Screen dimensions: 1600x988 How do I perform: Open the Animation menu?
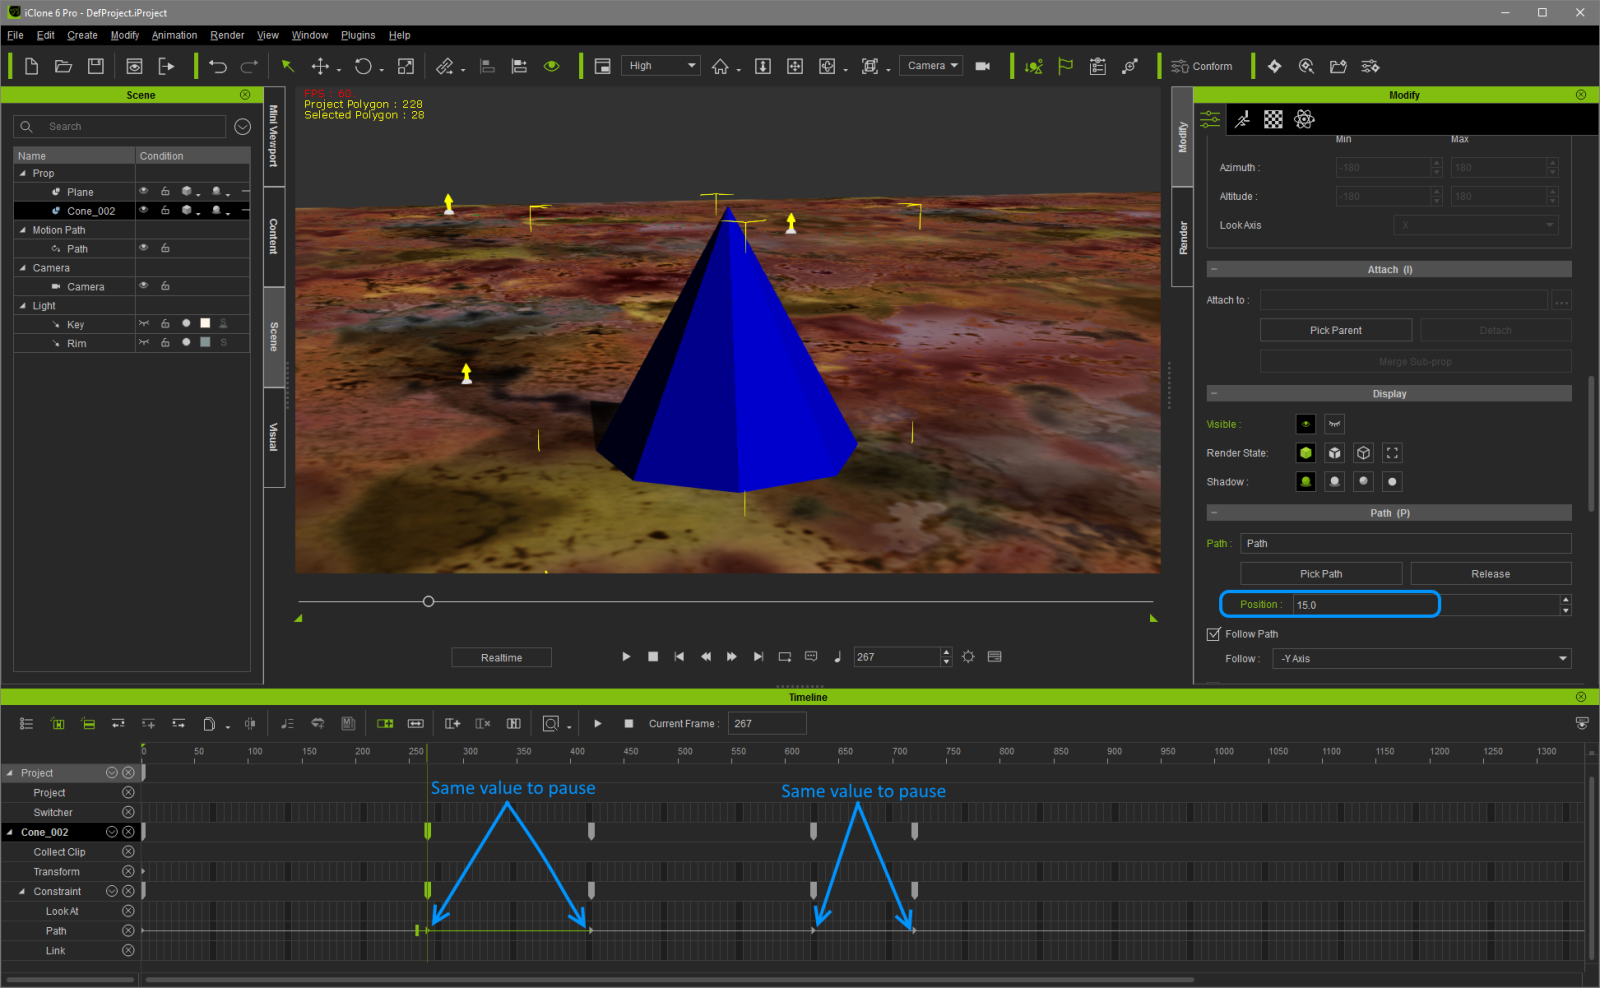coord(174,35)
